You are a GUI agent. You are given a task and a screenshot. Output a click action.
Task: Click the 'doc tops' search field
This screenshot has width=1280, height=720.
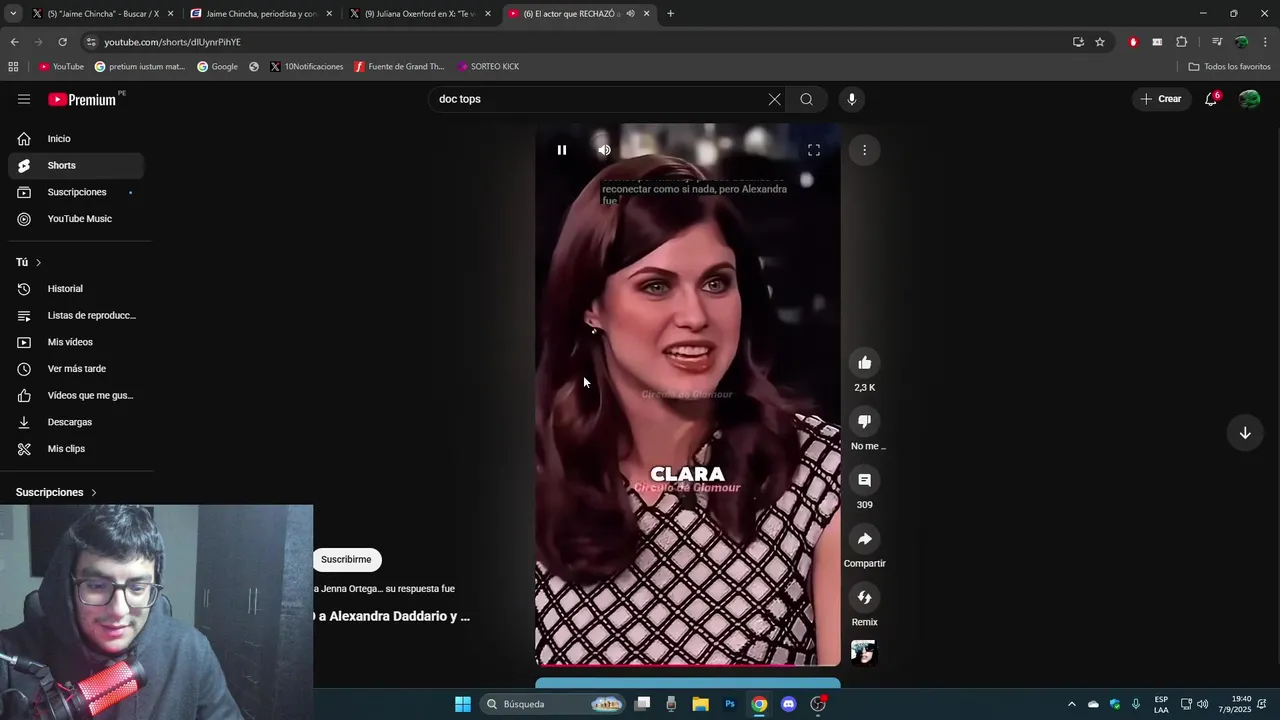(x=598, y=99)
